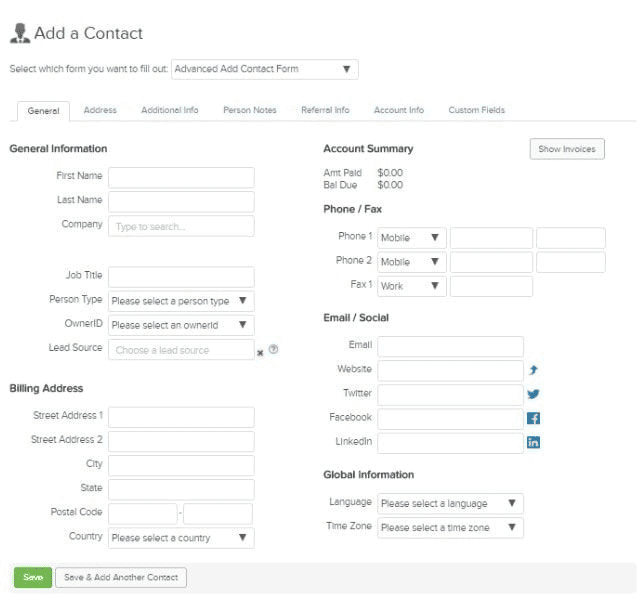Screen dimensions: 642x603
Task: Click Save & Add Another Contact
Action: [121, 578]
